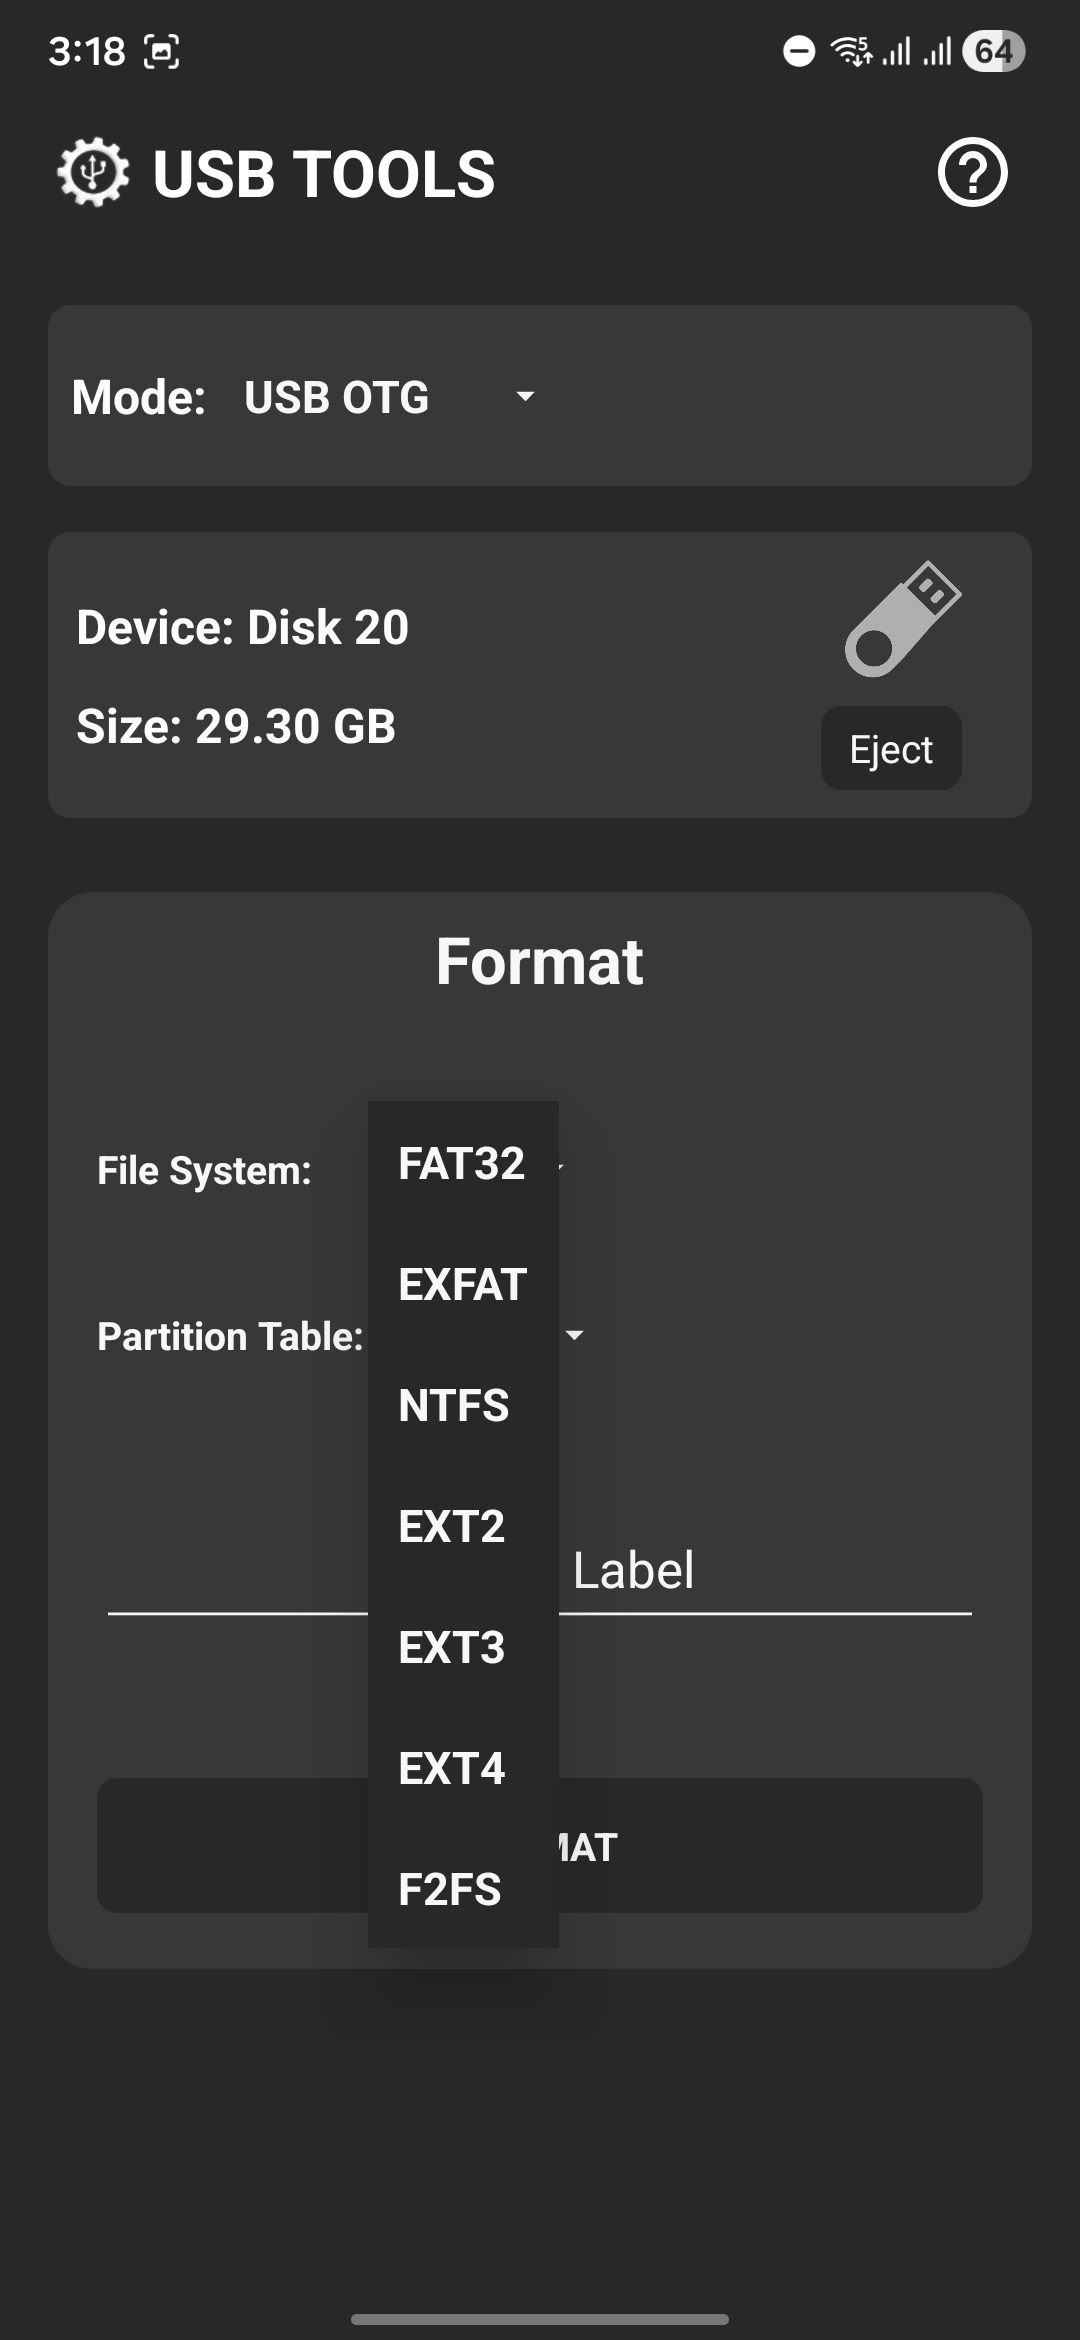Tap the screen capture status icon
The width and height of the screenshot is (1080, 2340).
(162, 51)
